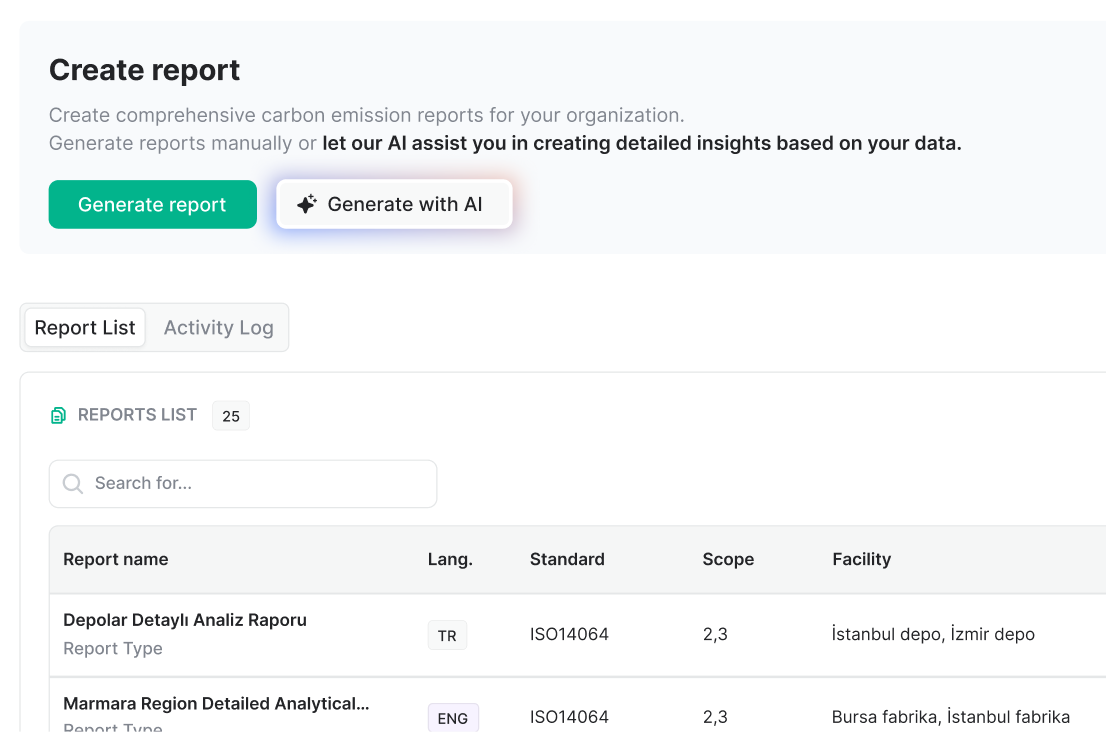Click scope 2,3 in the Depolar row

coord(715,634)
